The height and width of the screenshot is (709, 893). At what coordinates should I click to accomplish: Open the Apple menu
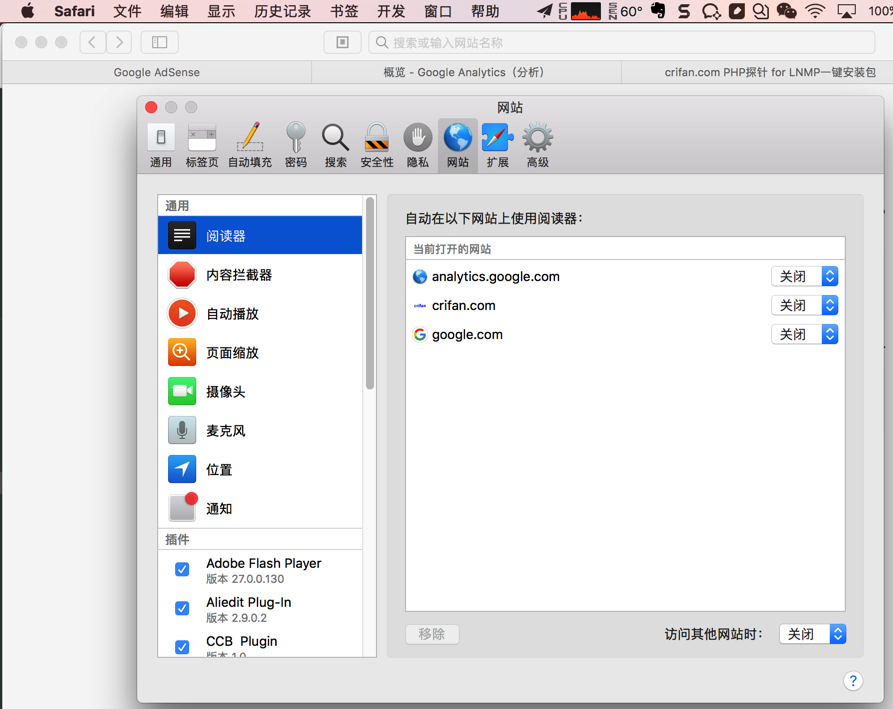(27, 11)
